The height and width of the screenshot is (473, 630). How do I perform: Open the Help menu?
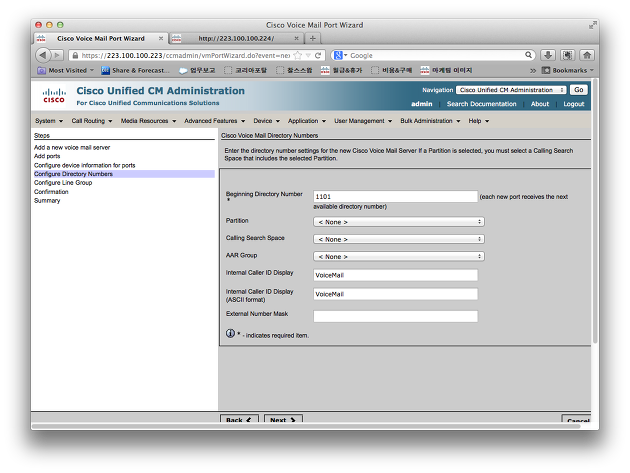tap(479, 121)
